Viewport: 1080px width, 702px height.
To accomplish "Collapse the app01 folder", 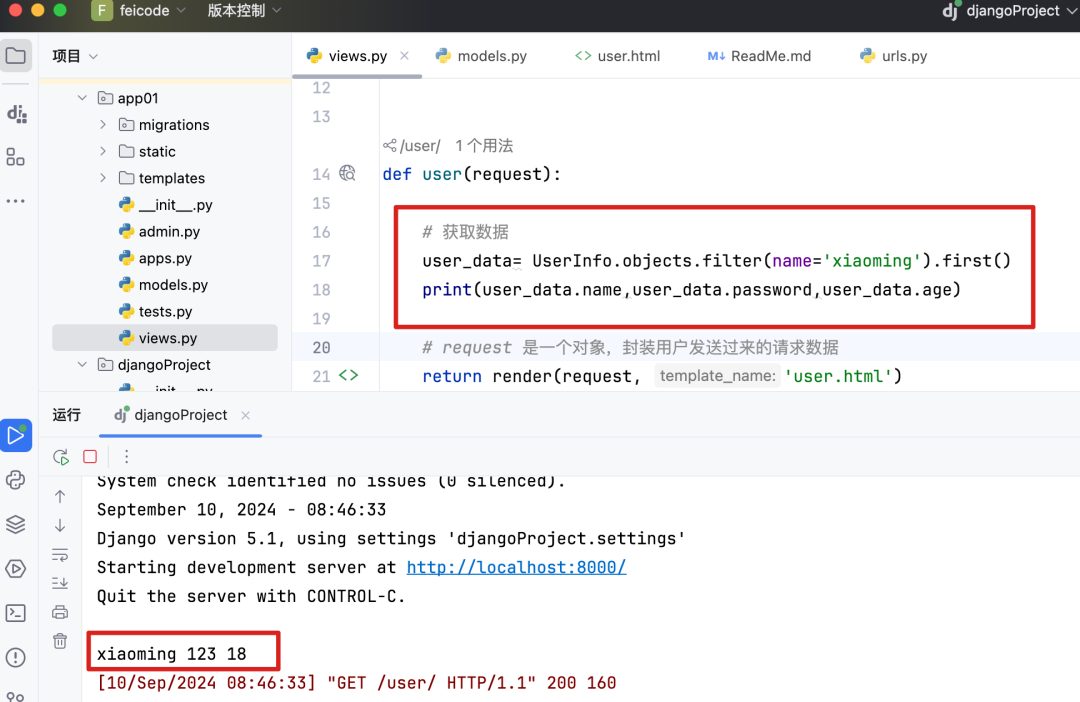I will coord(83,97).
